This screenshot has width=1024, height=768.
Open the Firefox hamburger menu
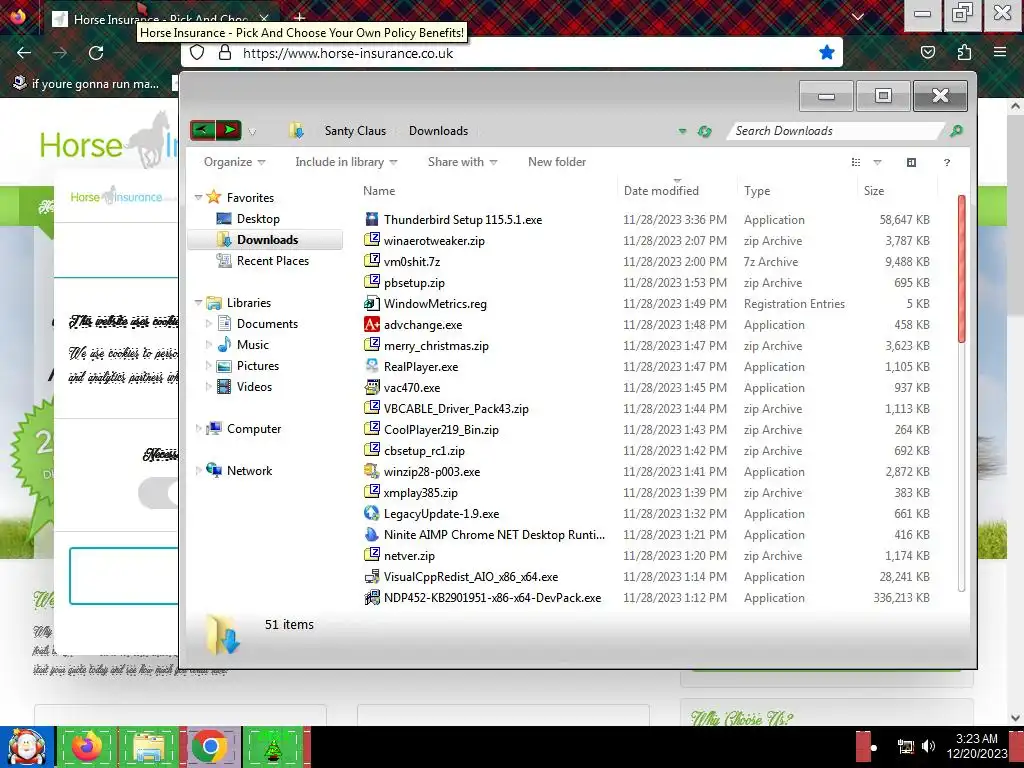[x=1000, y=52]
